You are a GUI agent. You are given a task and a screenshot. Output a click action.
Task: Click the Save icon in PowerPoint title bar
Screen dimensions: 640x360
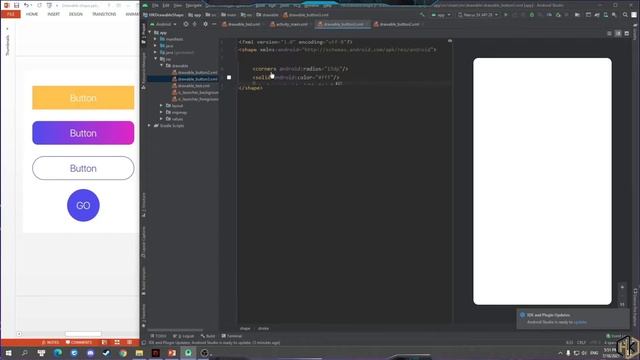tap(16, 5)
